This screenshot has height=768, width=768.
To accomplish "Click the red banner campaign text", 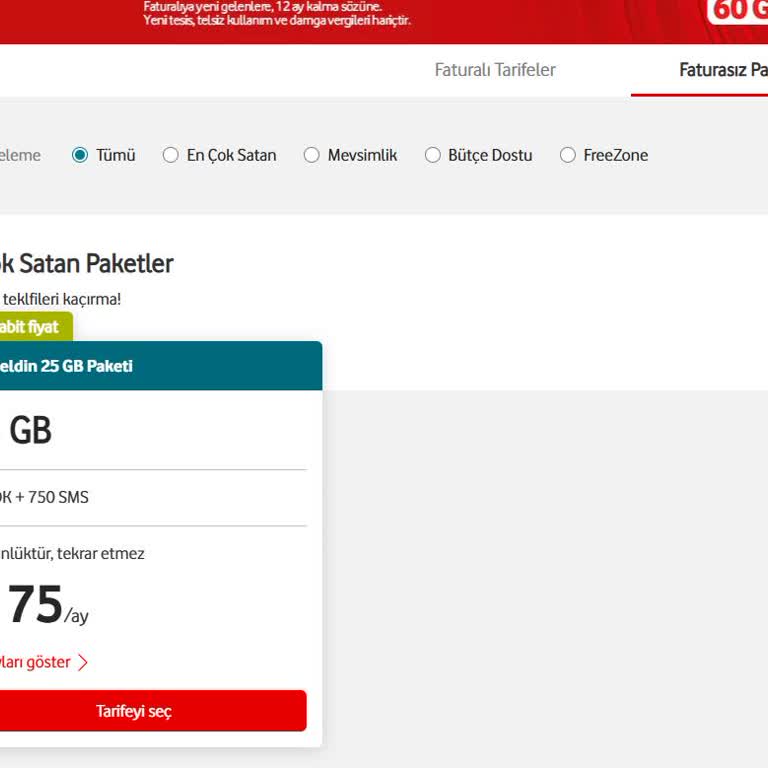I will (277, 13).
